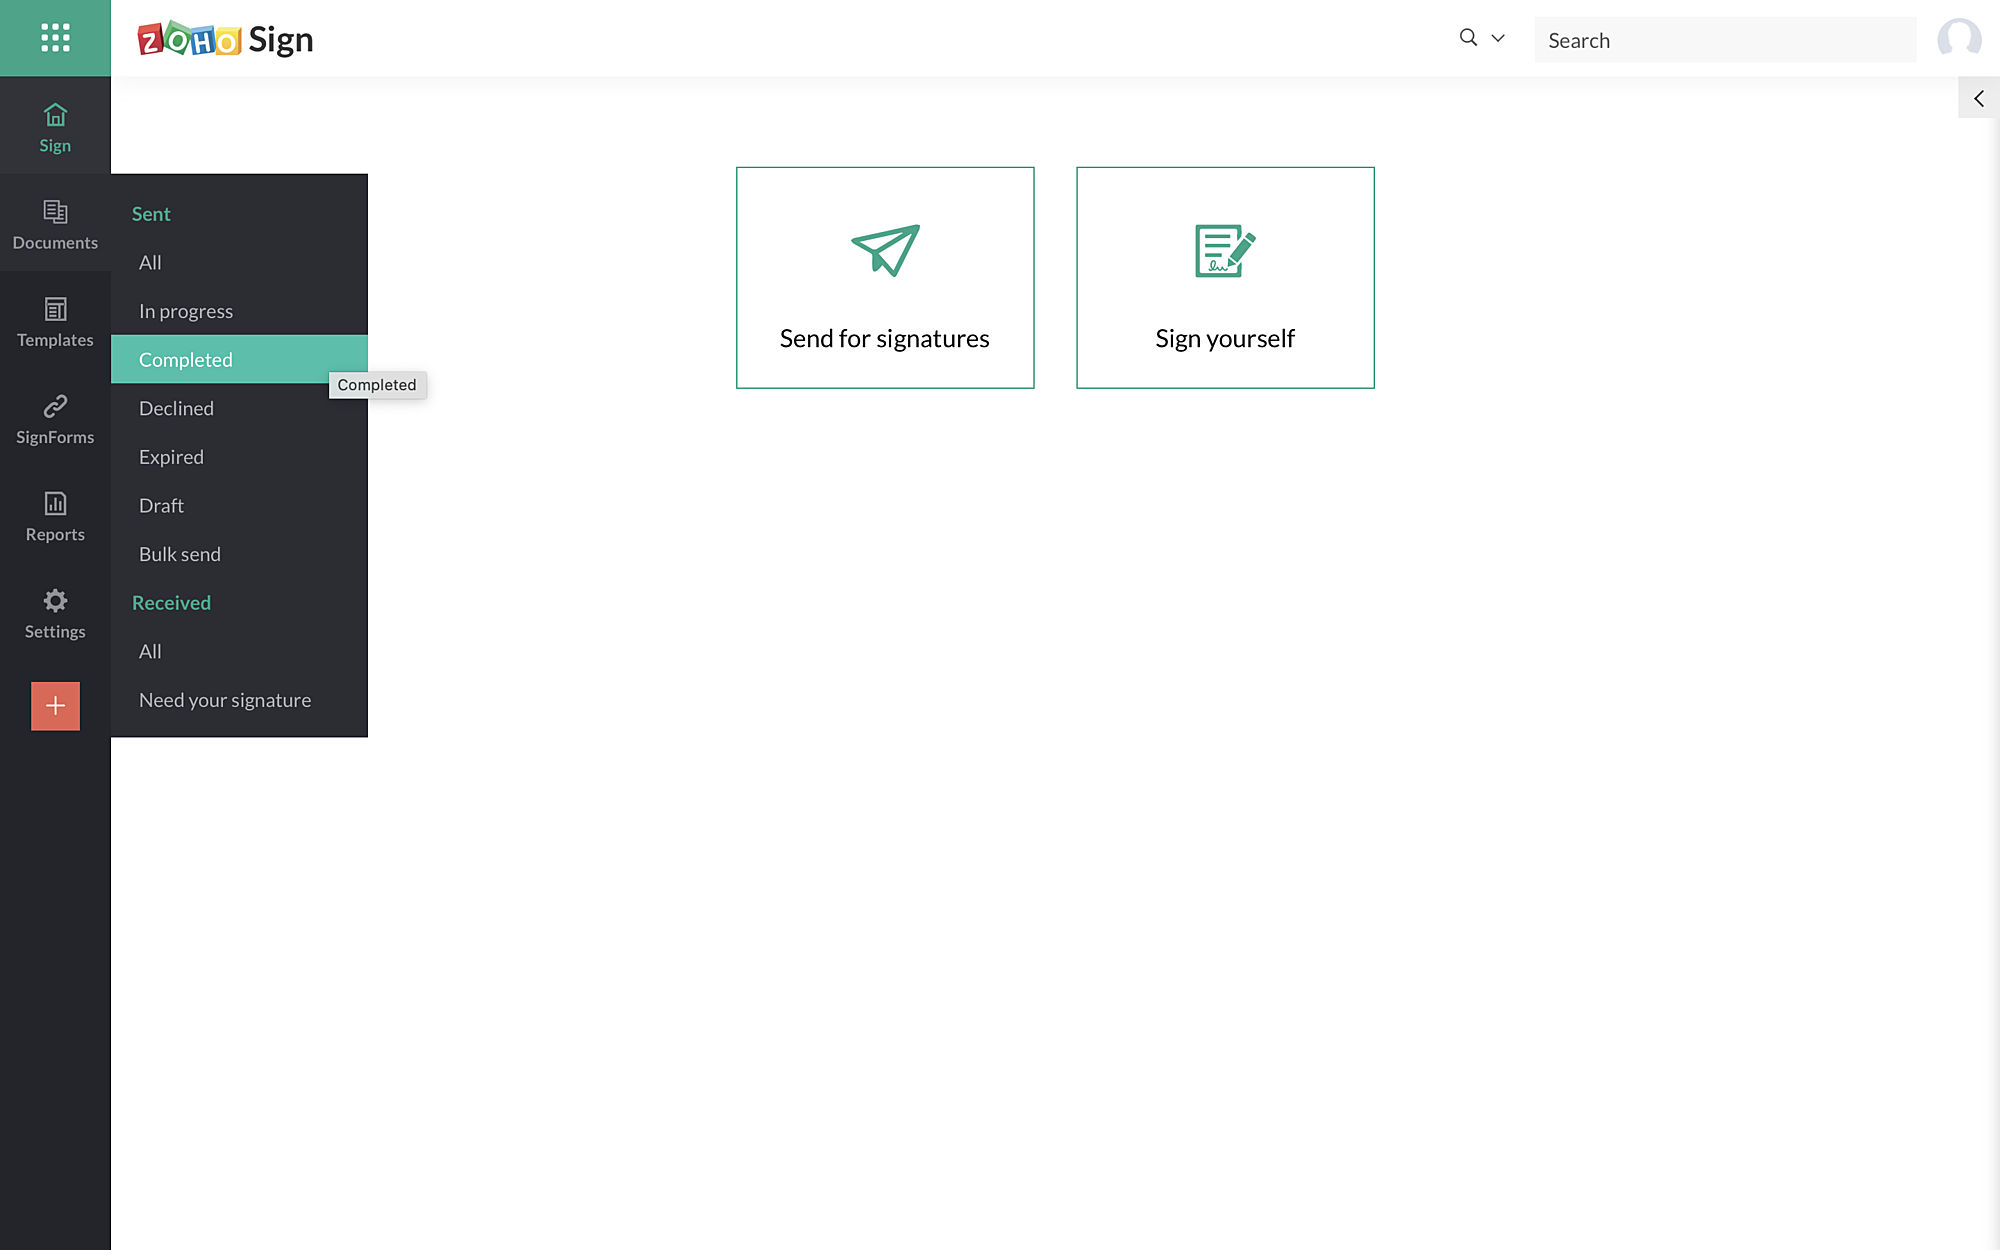Image resolution: width=2000 pixels, height=1250 pixels.
Task: Open the Documents sidebar icon
Action: coord(55,212)
